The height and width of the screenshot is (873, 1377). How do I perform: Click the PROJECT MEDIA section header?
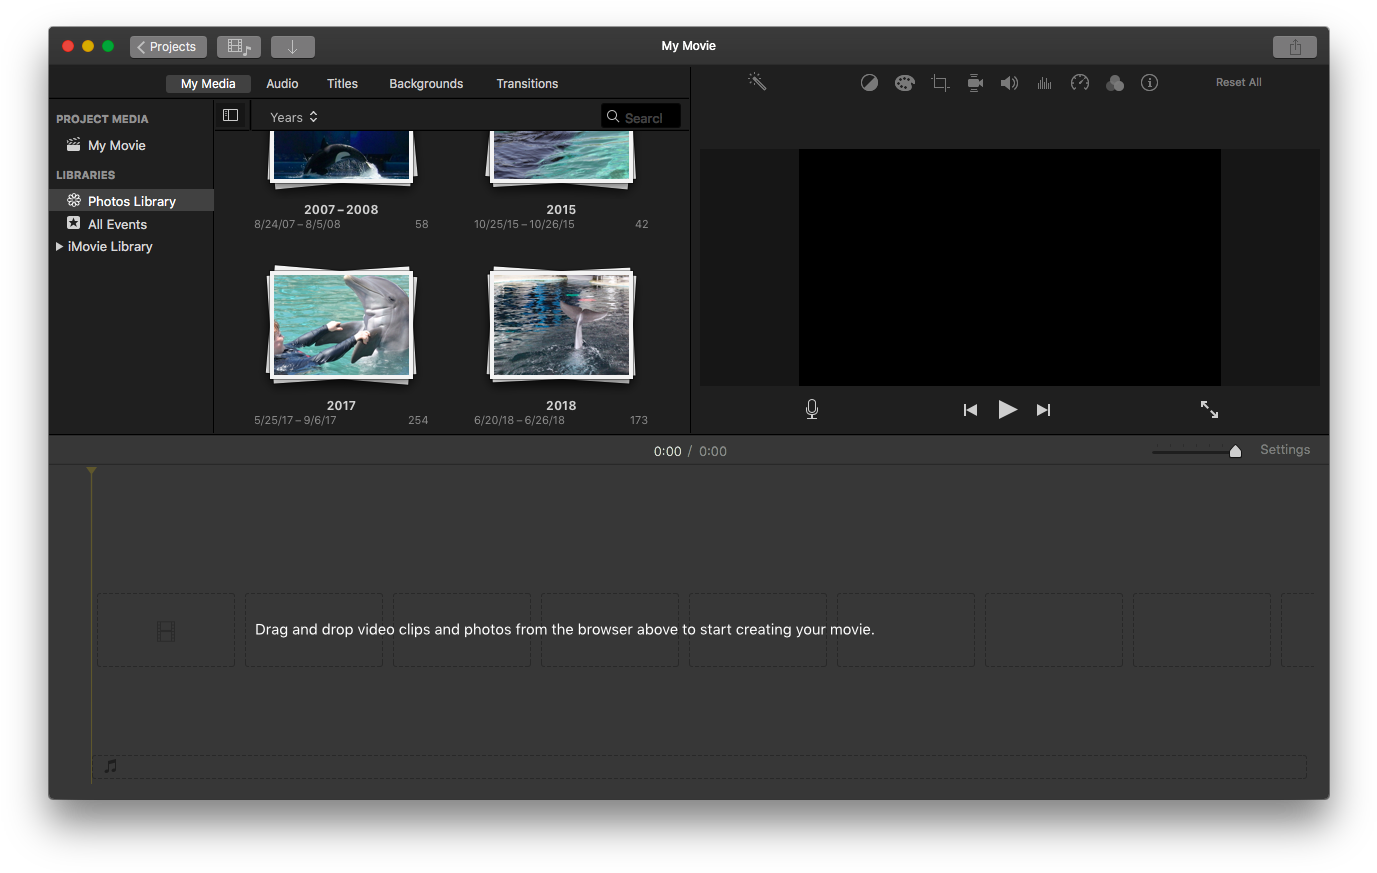point(102,119)
